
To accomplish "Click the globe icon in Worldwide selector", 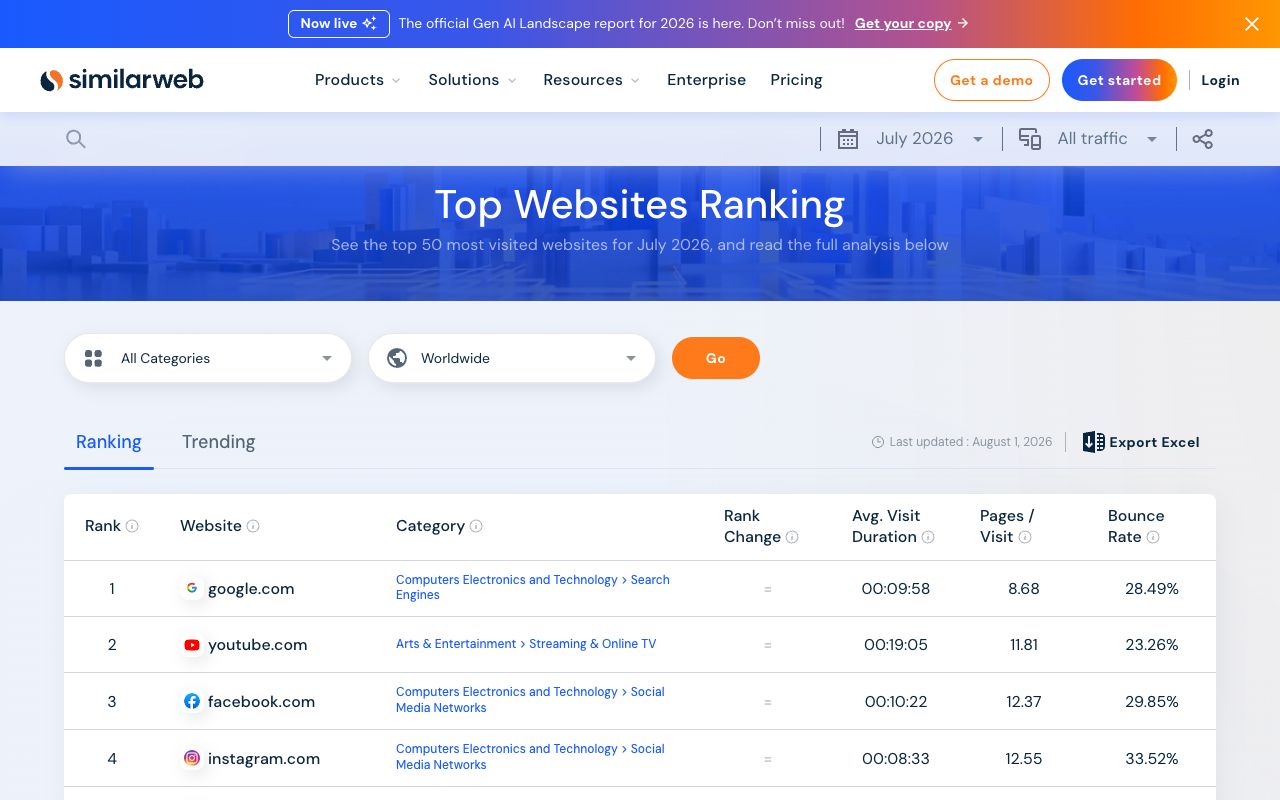I will pos(397,358).
